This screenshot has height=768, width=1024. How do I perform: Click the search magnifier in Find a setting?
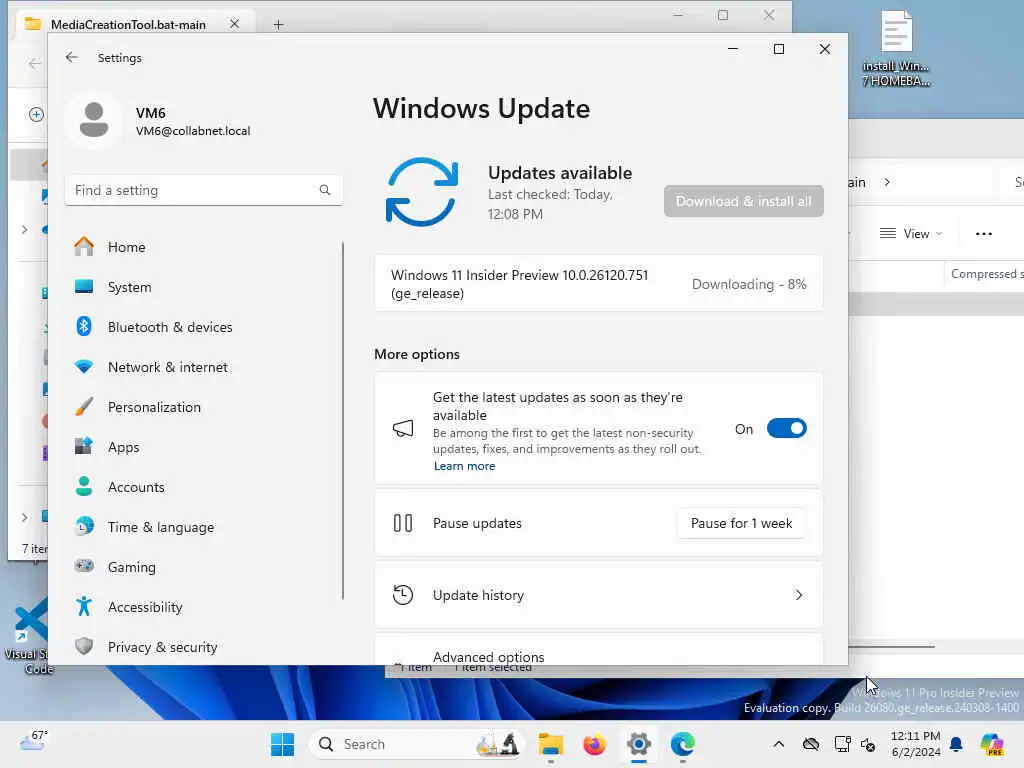(x=325, y=190)
